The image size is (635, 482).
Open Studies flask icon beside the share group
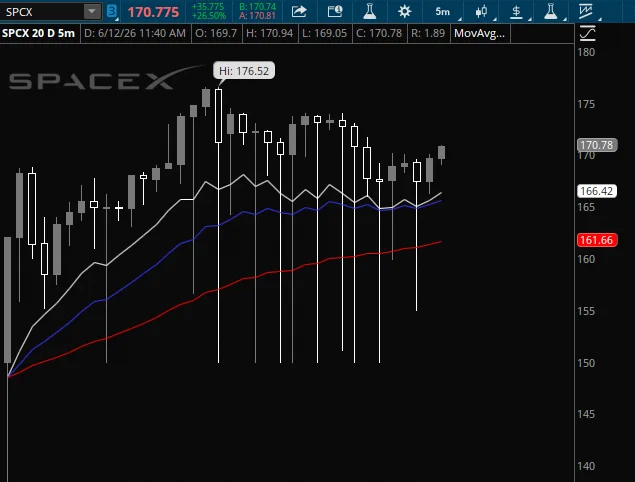coord(370,11)
